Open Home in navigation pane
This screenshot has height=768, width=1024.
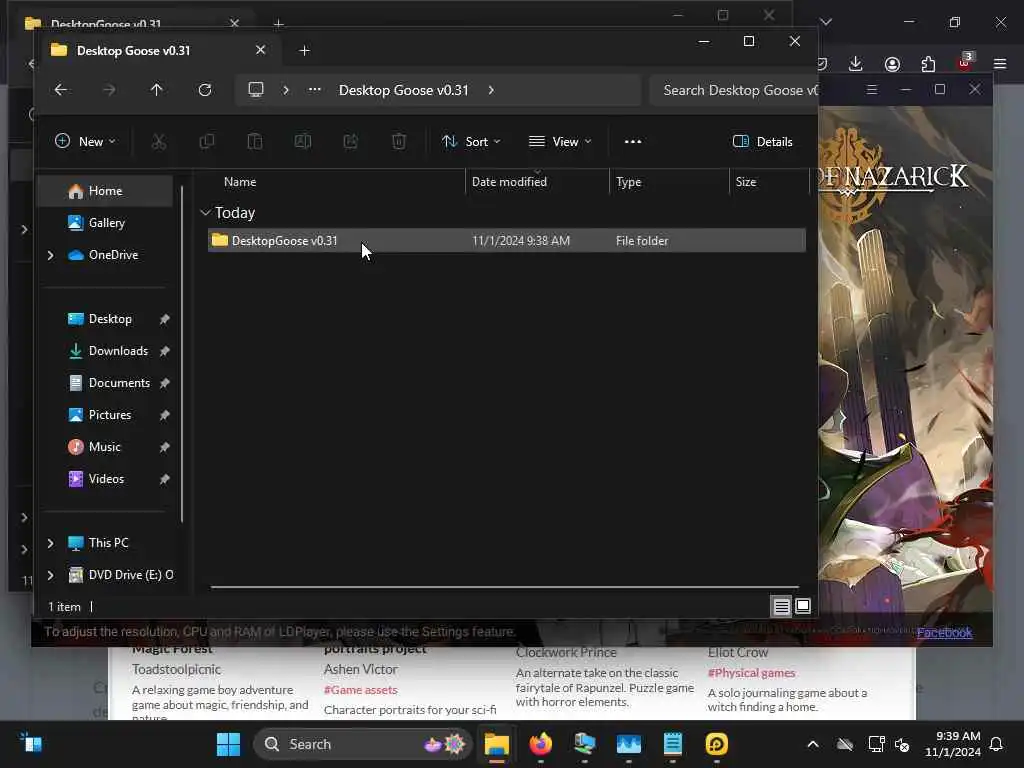104,191
